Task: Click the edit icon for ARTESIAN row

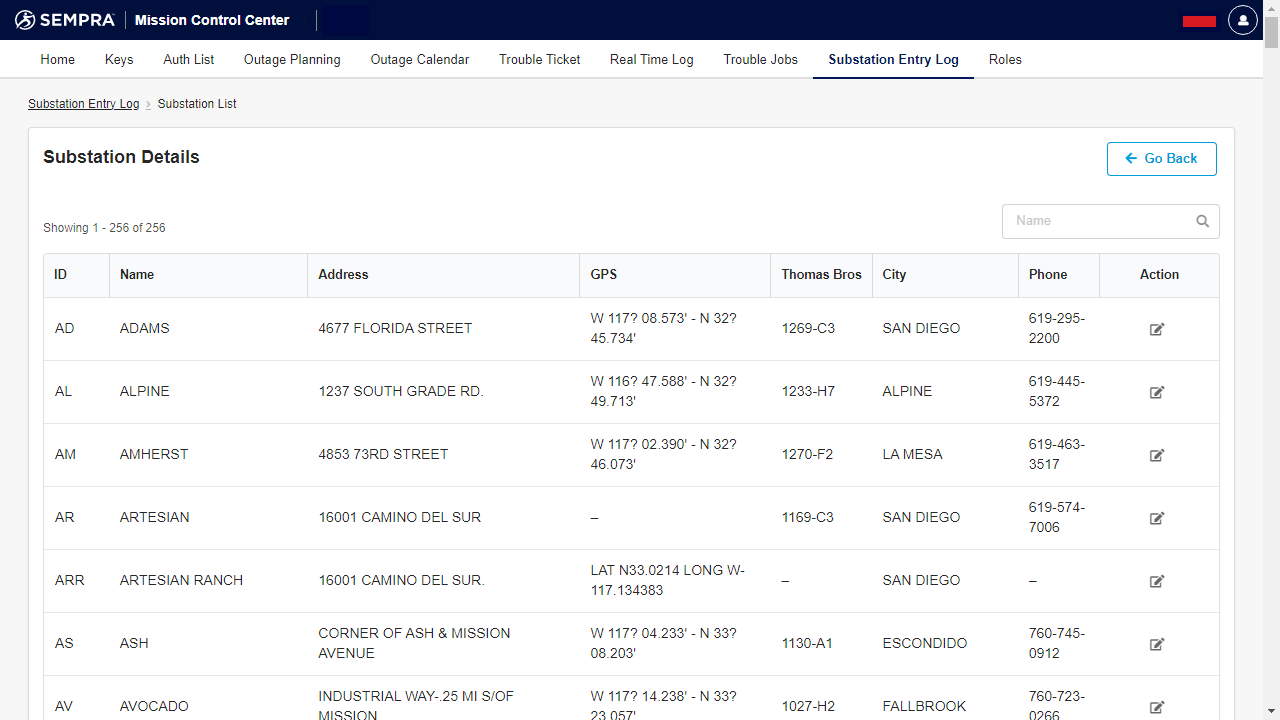Action: point(1157,518)
